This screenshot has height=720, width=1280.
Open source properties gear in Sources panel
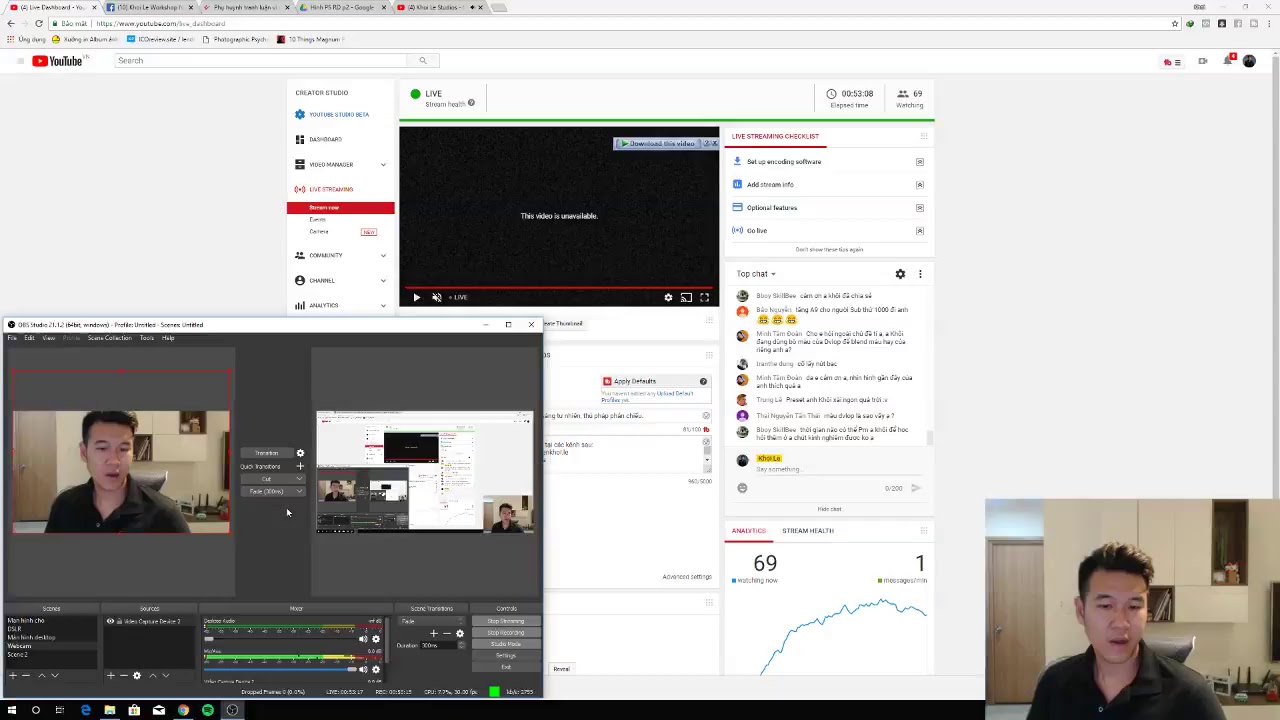137,676
